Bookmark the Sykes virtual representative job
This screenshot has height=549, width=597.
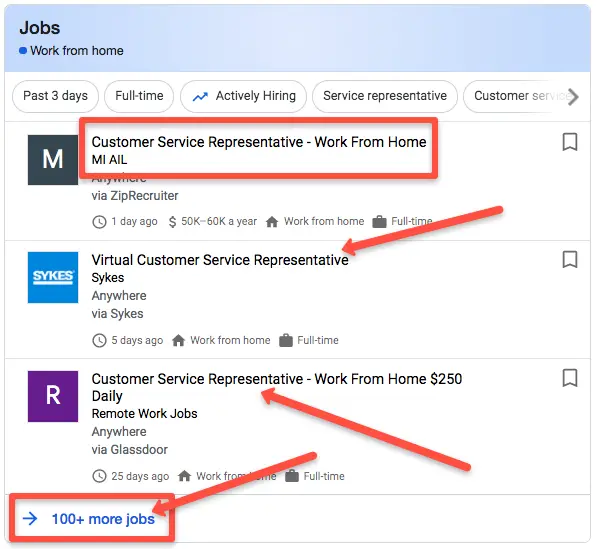(570, 260)
